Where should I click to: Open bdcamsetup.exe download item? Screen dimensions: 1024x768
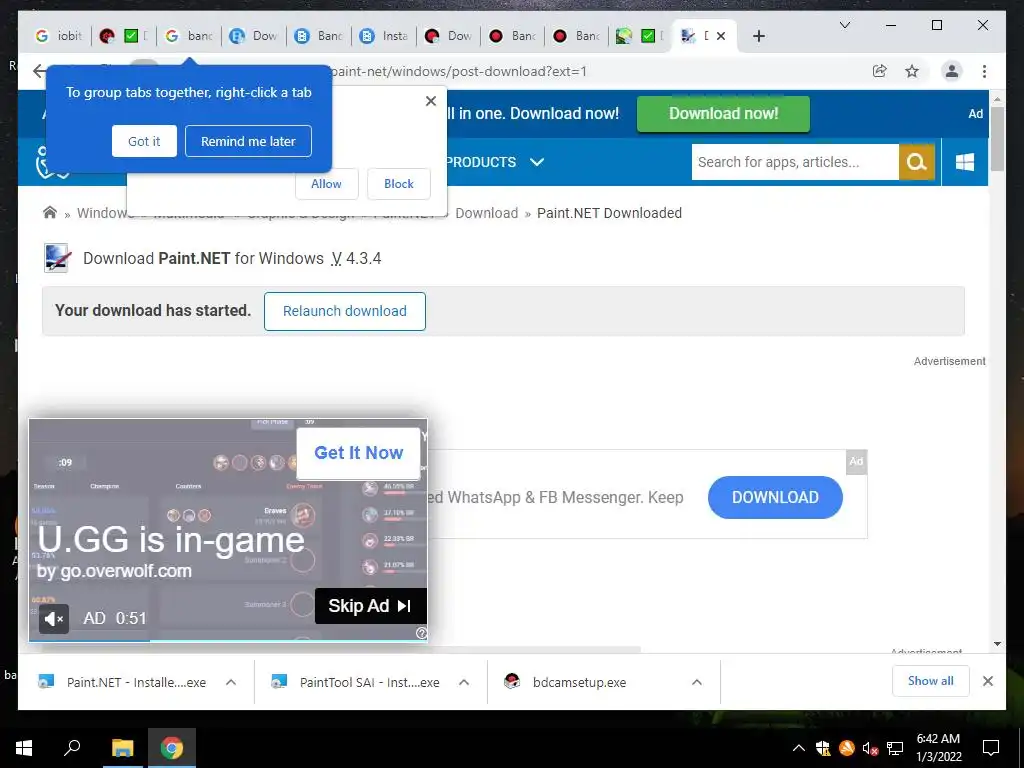click(566, 682)
